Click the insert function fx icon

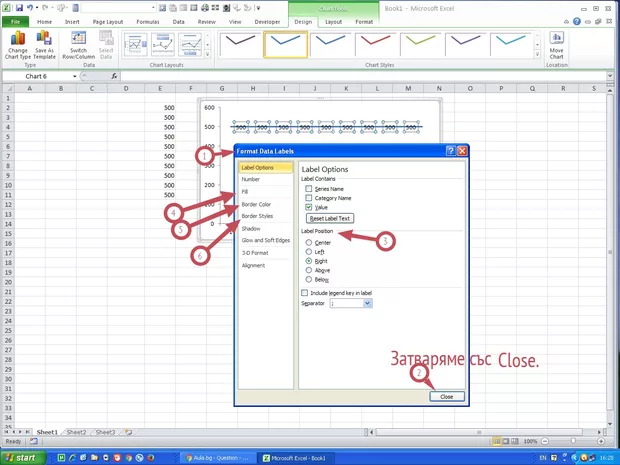tap(115, 76)
